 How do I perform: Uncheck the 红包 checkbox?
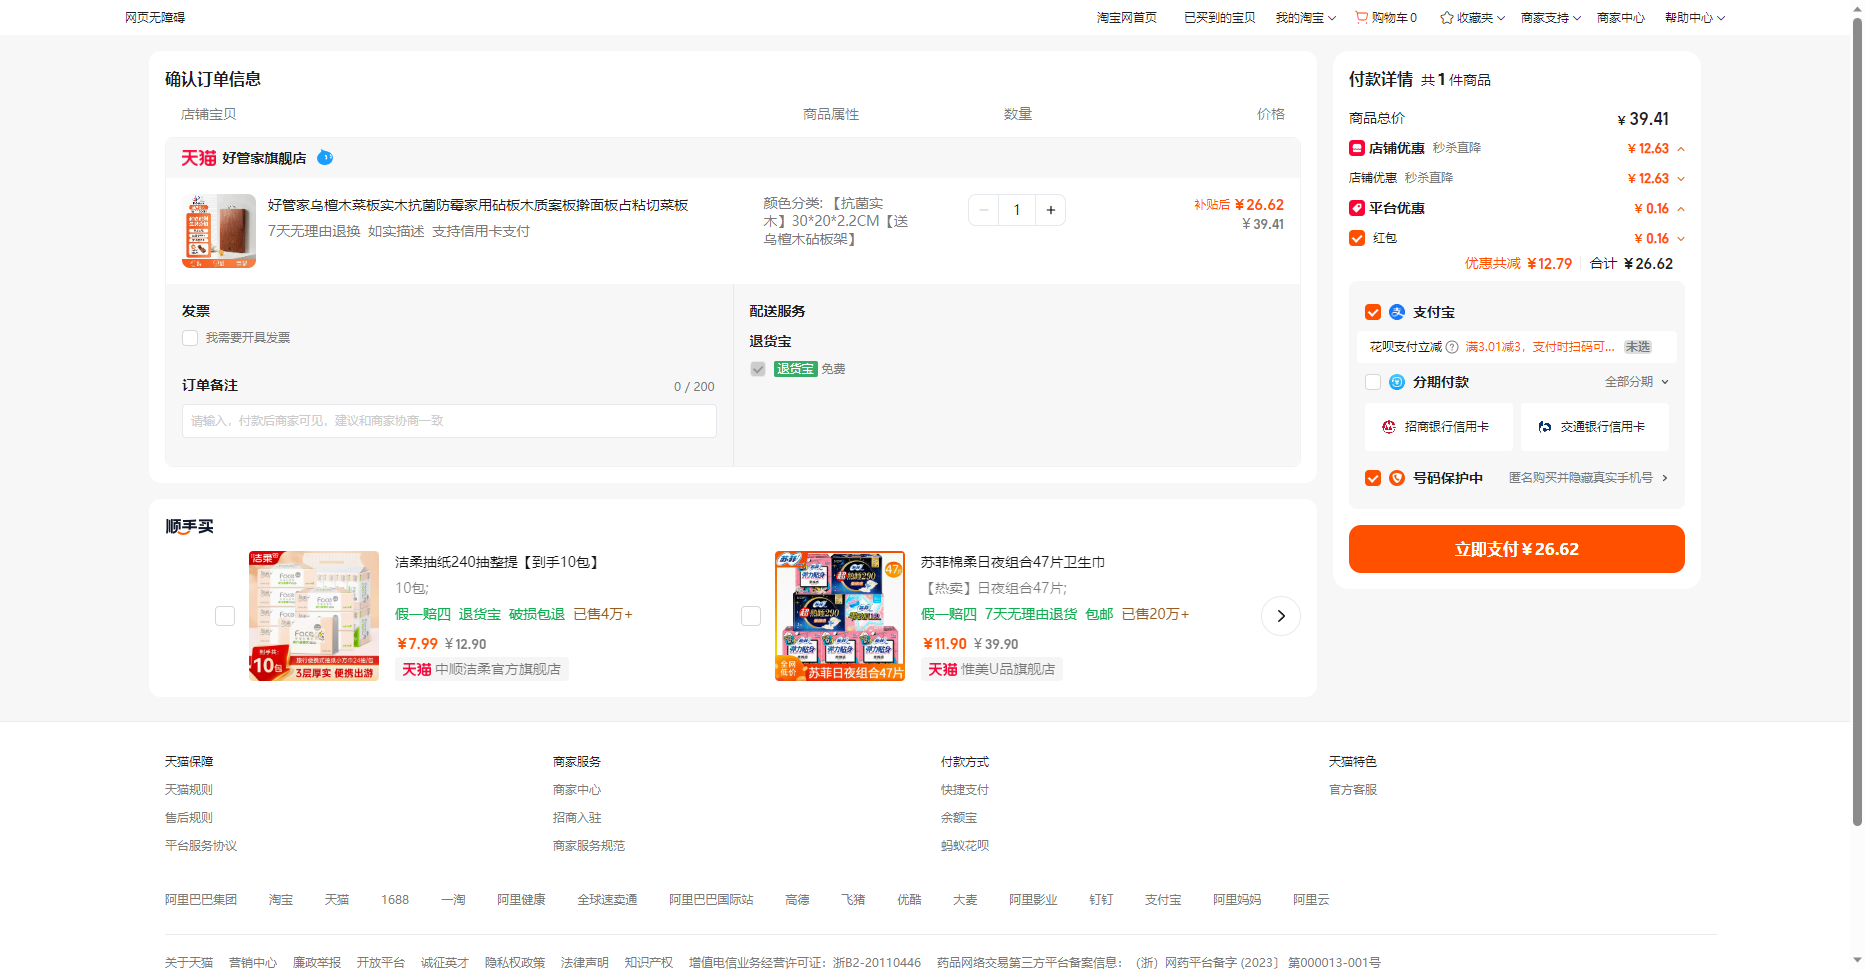click(x=1357, y=238)
